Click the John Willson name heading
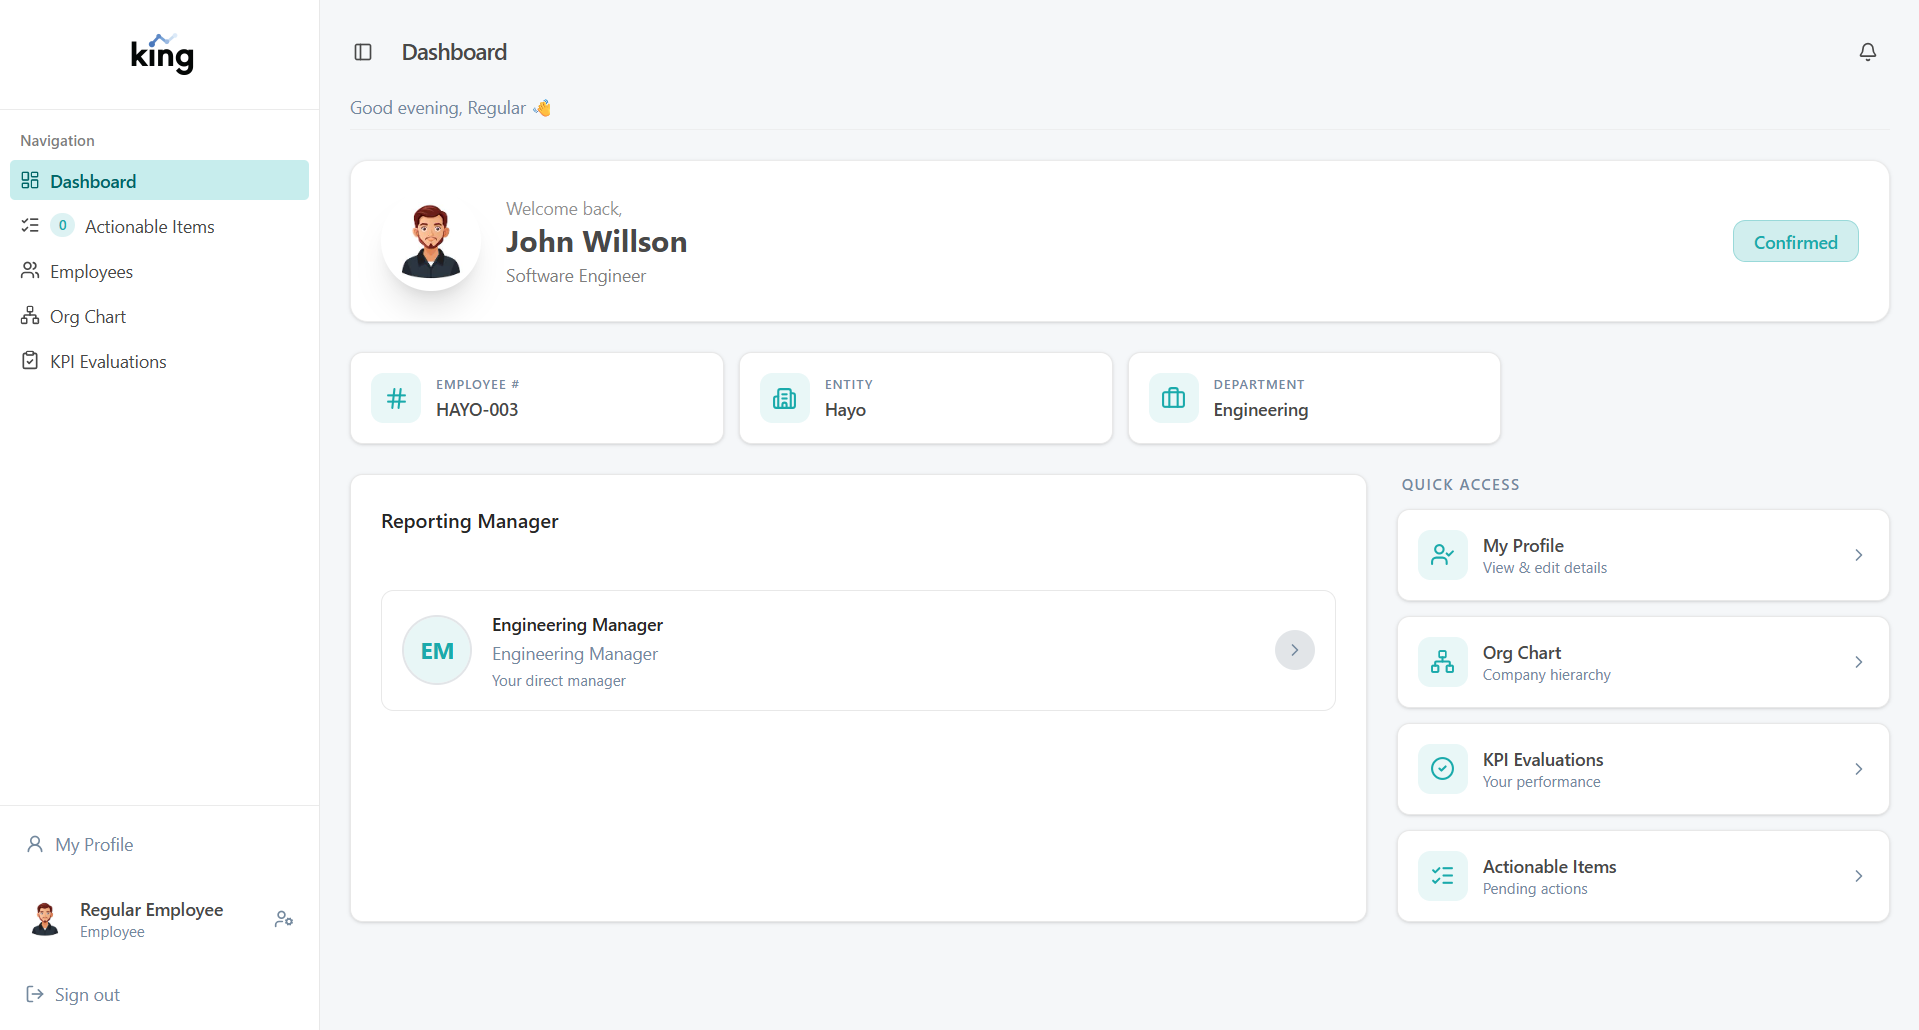 pyautogui.click(x=596, y=241)
